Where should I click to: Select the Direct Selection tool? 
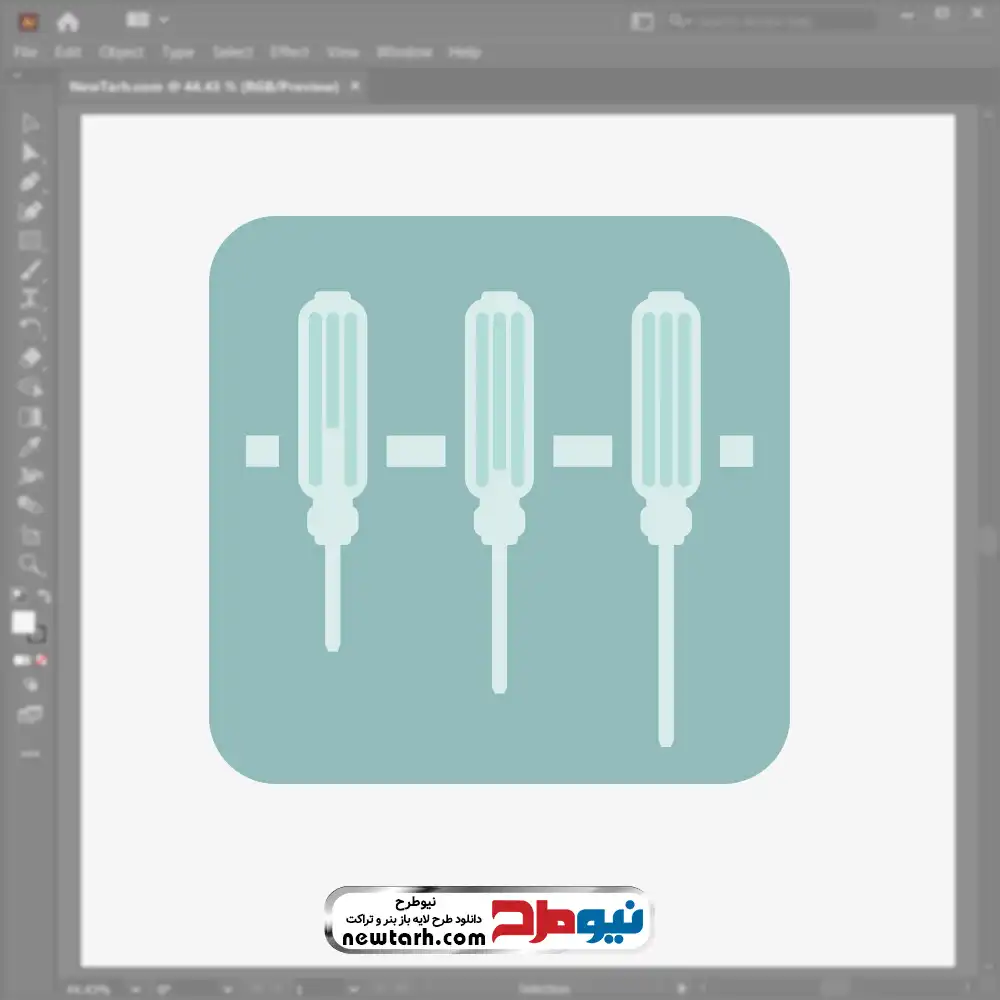coord(30,153)
